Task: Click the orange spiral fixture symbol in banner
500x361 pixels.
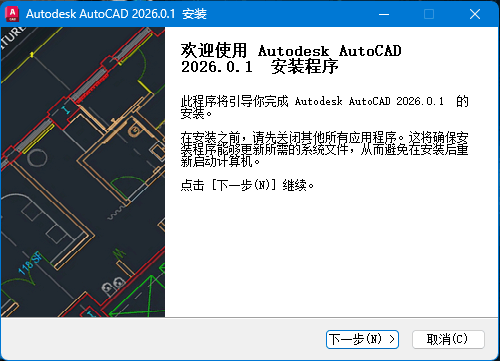Action: [x=135, y=130]
